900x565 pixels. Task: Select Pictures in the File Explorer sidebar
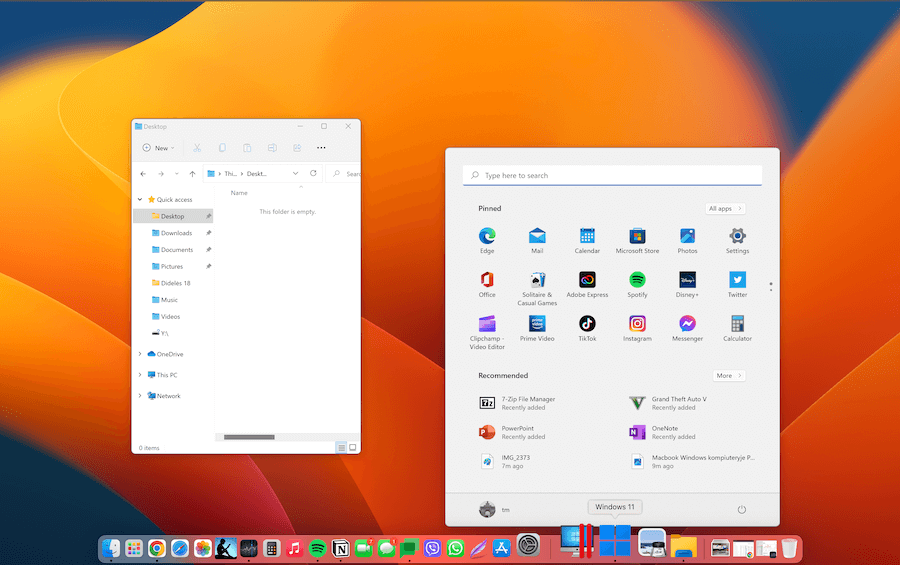click(x=173, y=266)
